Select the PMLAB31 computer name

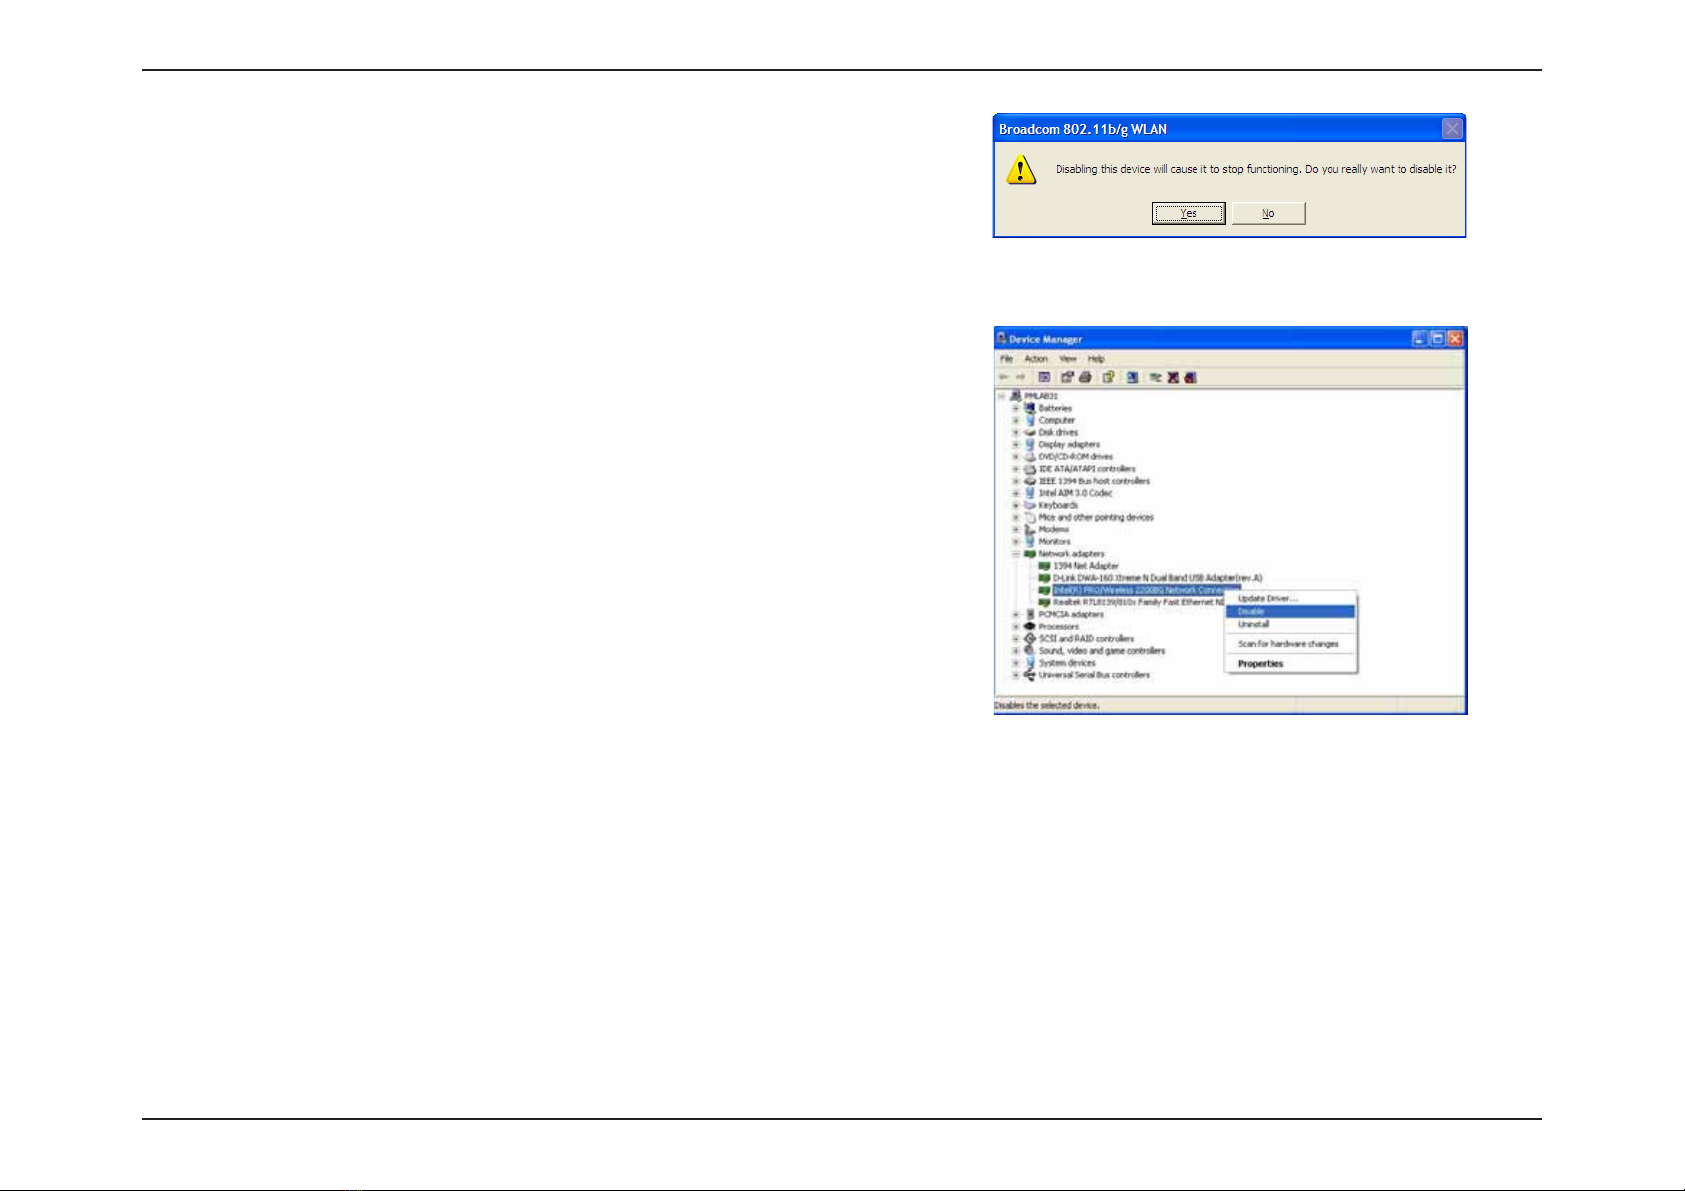[x=1041, y=396]
